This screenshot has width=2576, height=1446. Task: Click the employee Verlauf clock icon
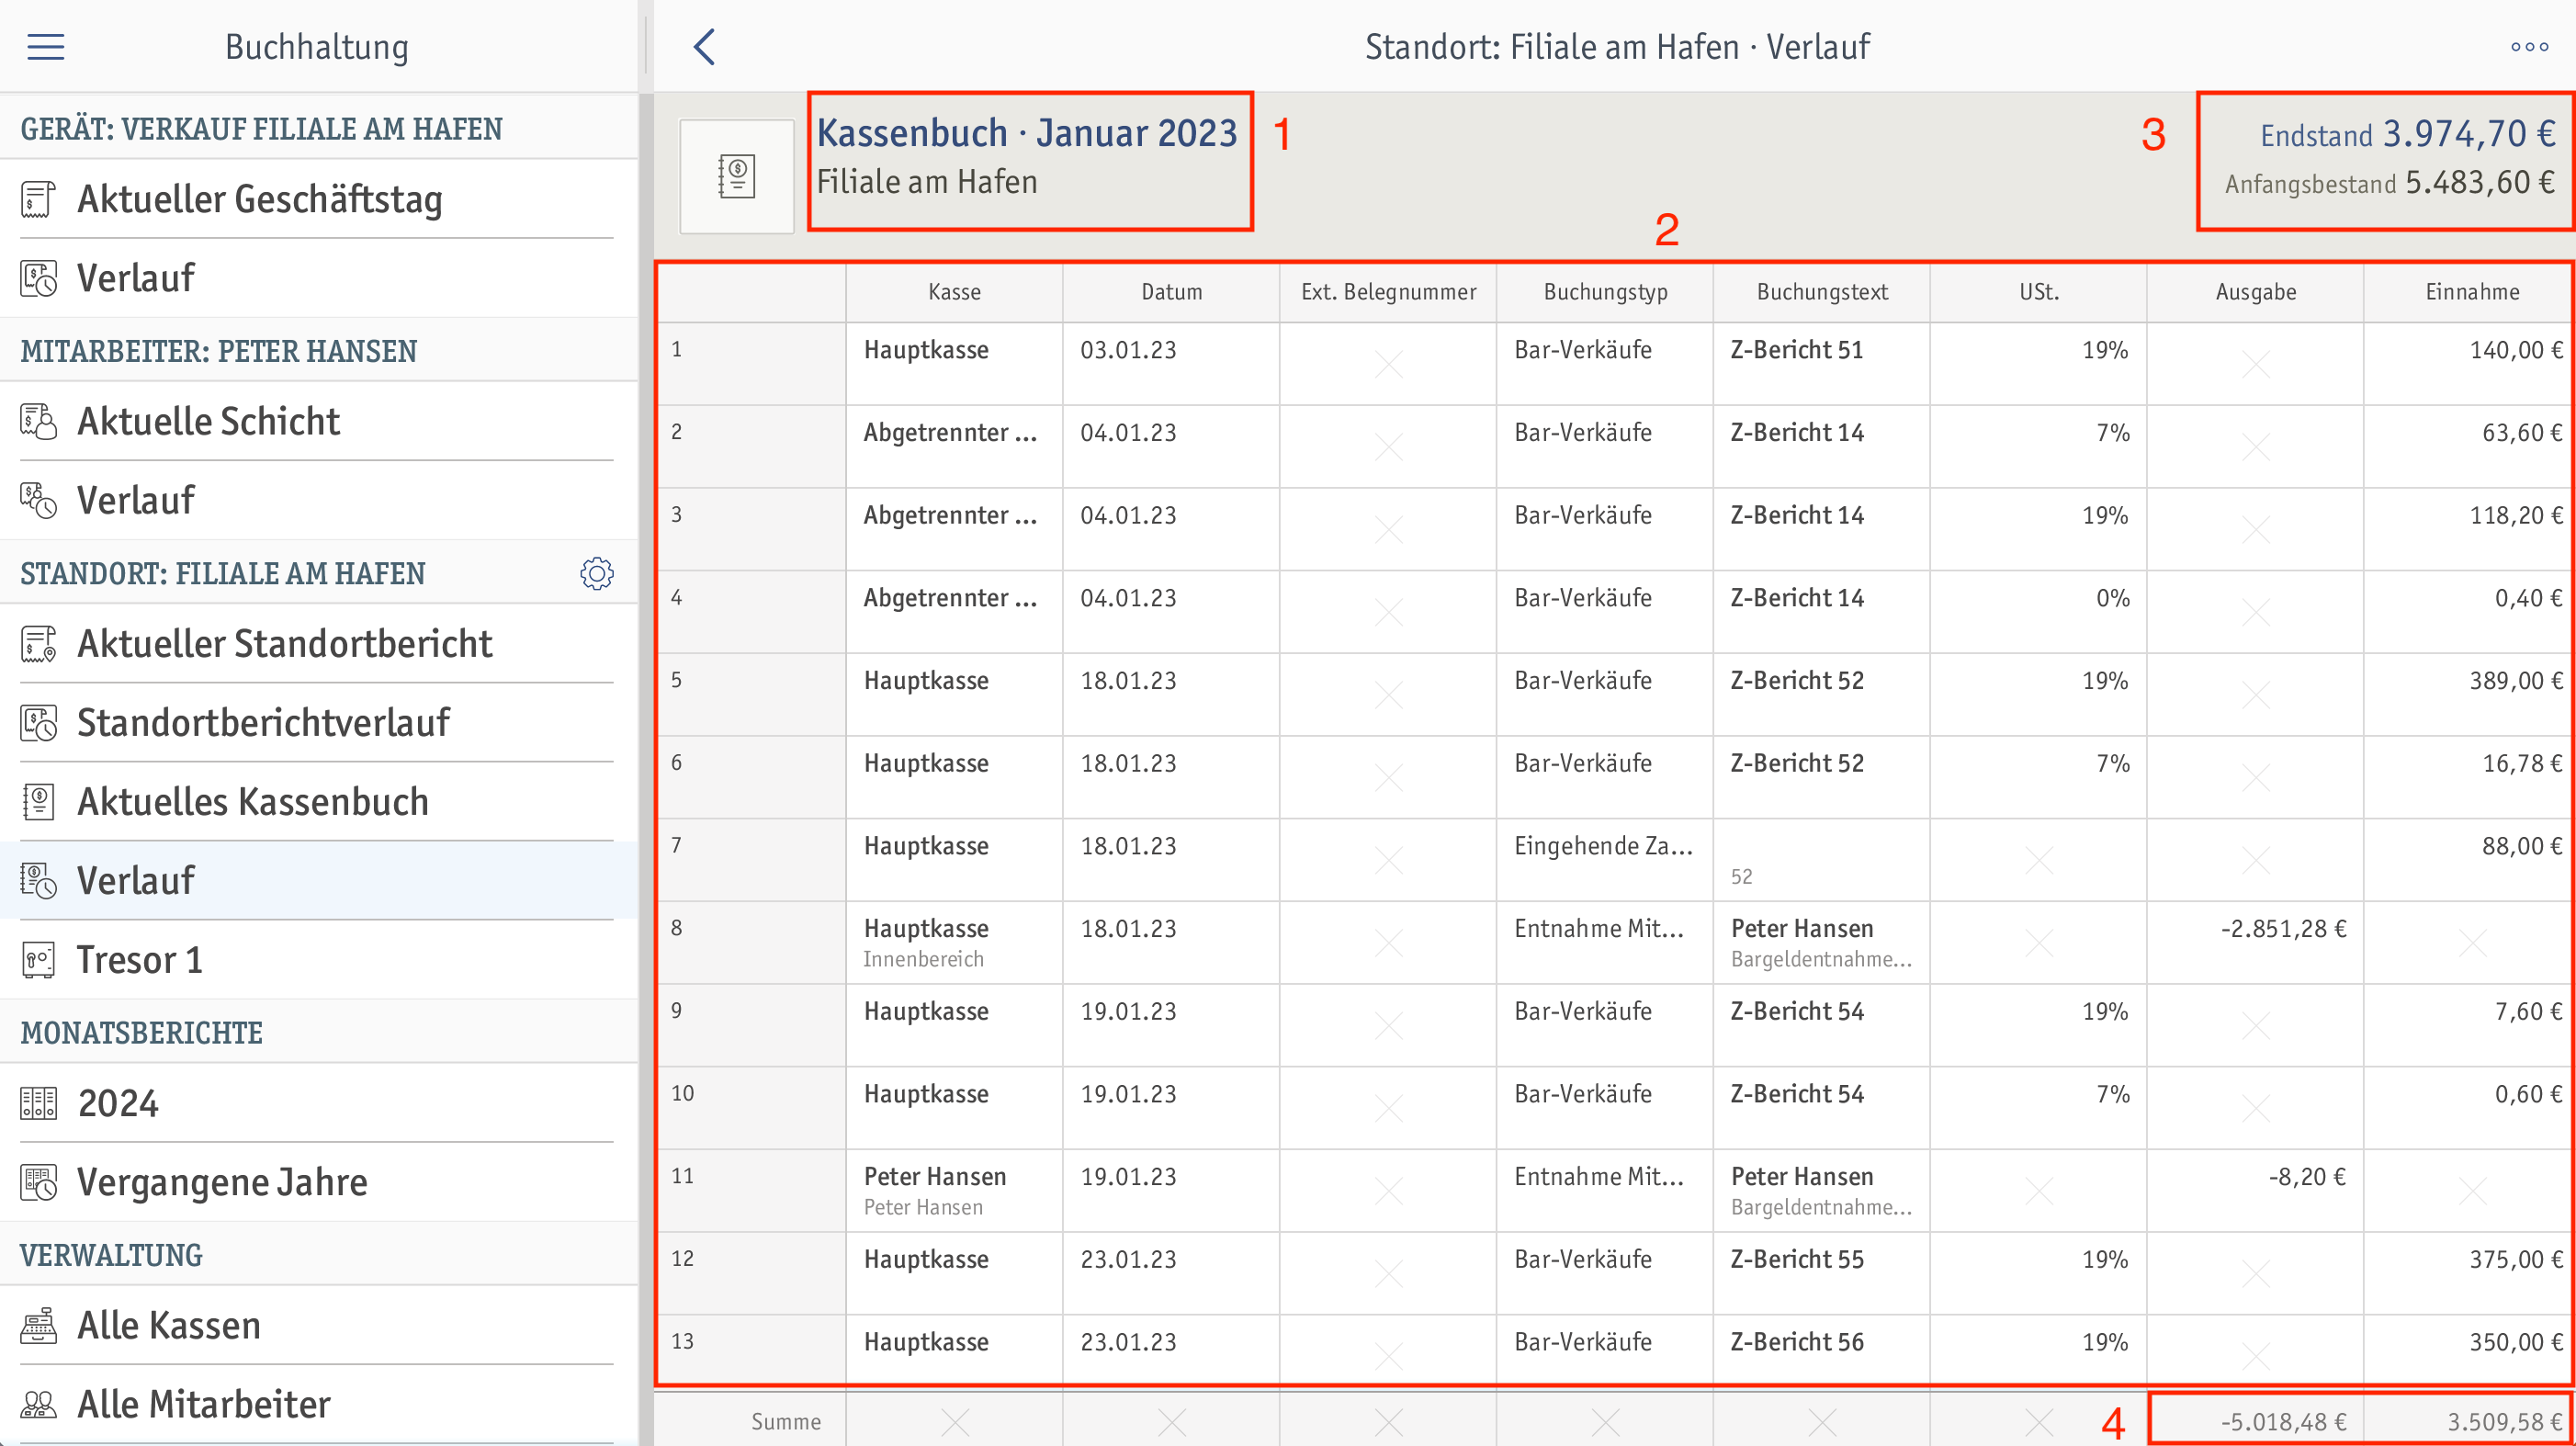coord(38,500)
